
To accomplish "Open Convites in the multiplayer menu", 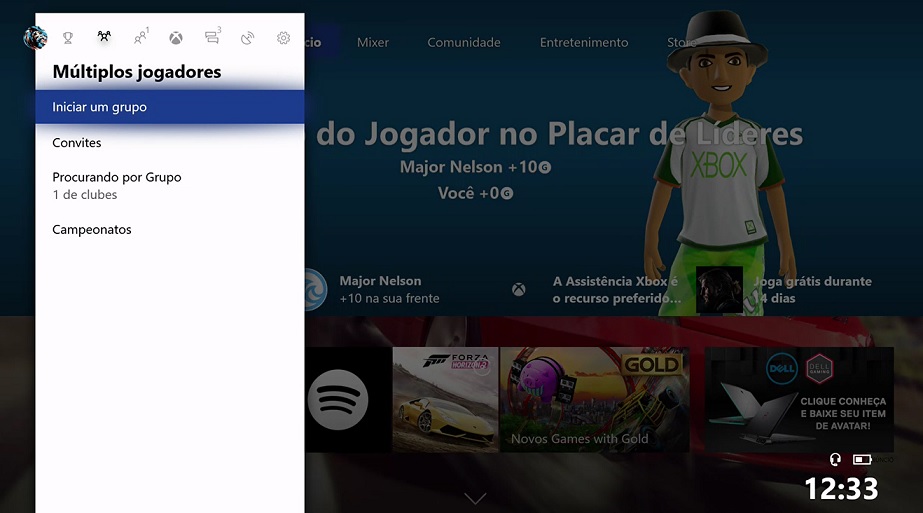I will 77,143.
